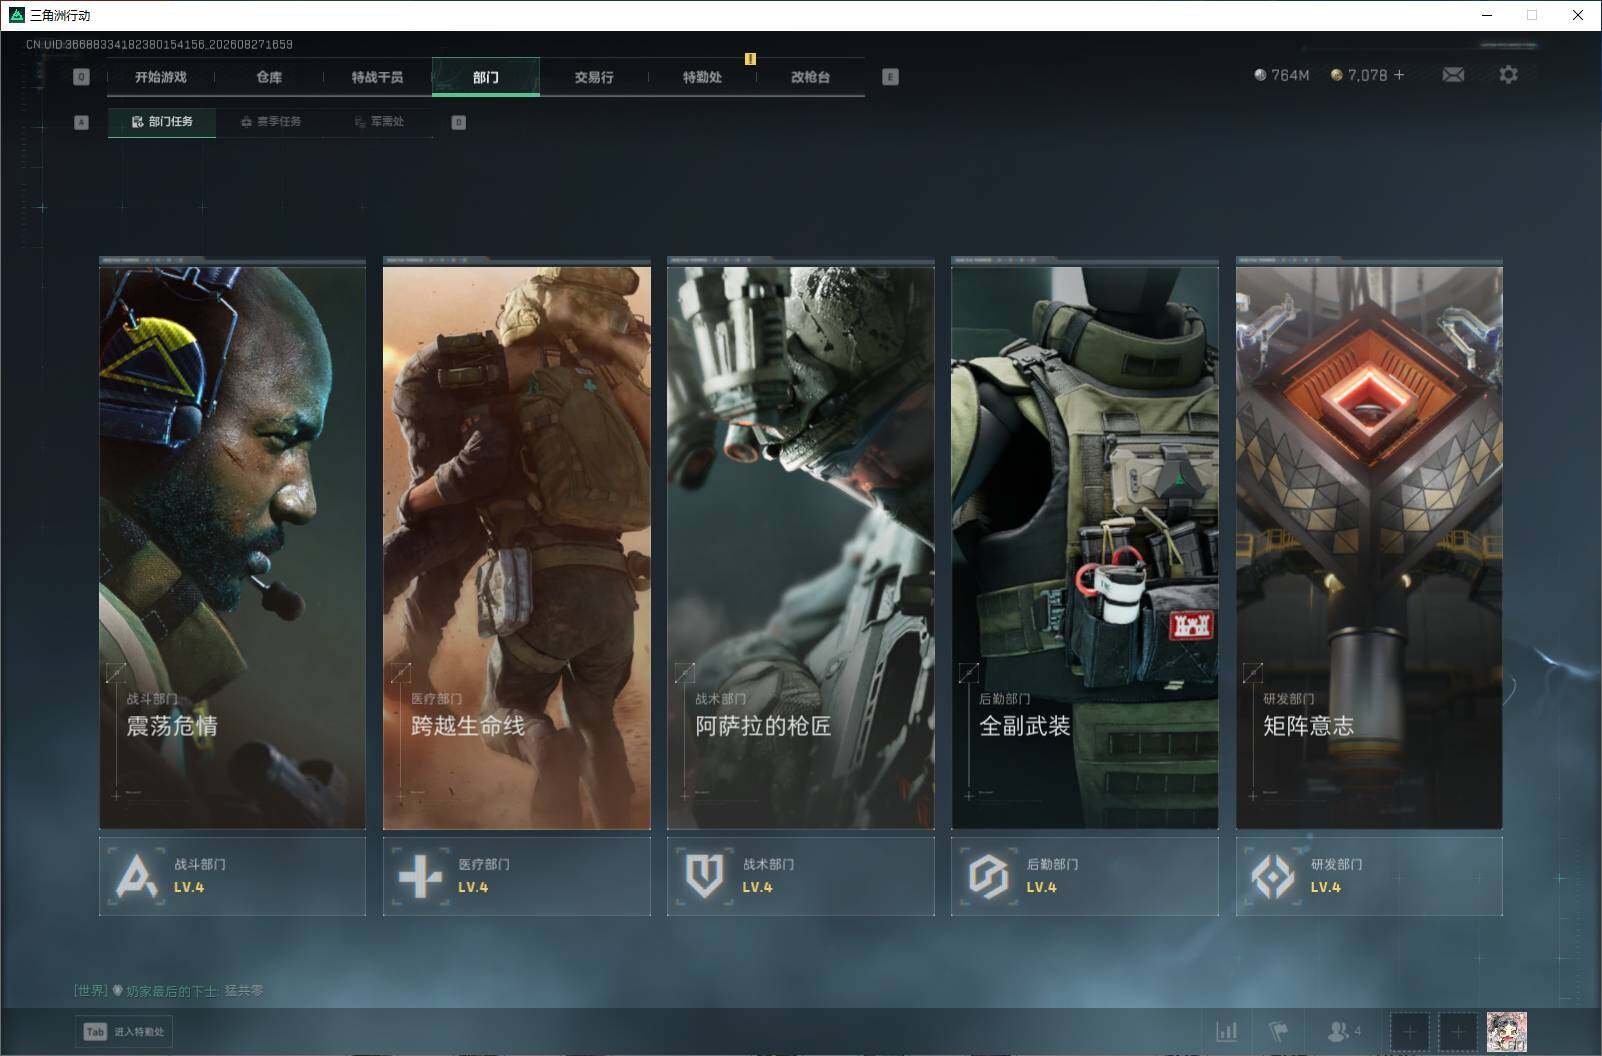Click the plus to add 7,078 currency
The width and height of the screenshot is (1602, 1056).
point(1399,75)
